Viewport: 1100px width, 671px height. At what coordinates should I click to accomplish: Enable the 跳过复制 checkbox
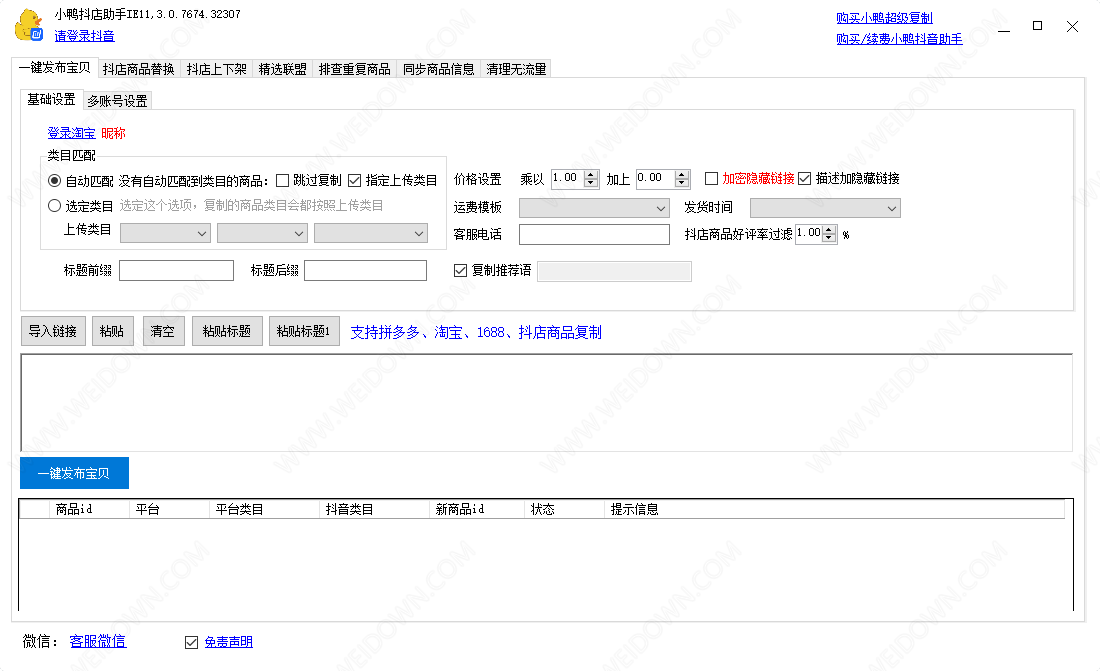283,181
